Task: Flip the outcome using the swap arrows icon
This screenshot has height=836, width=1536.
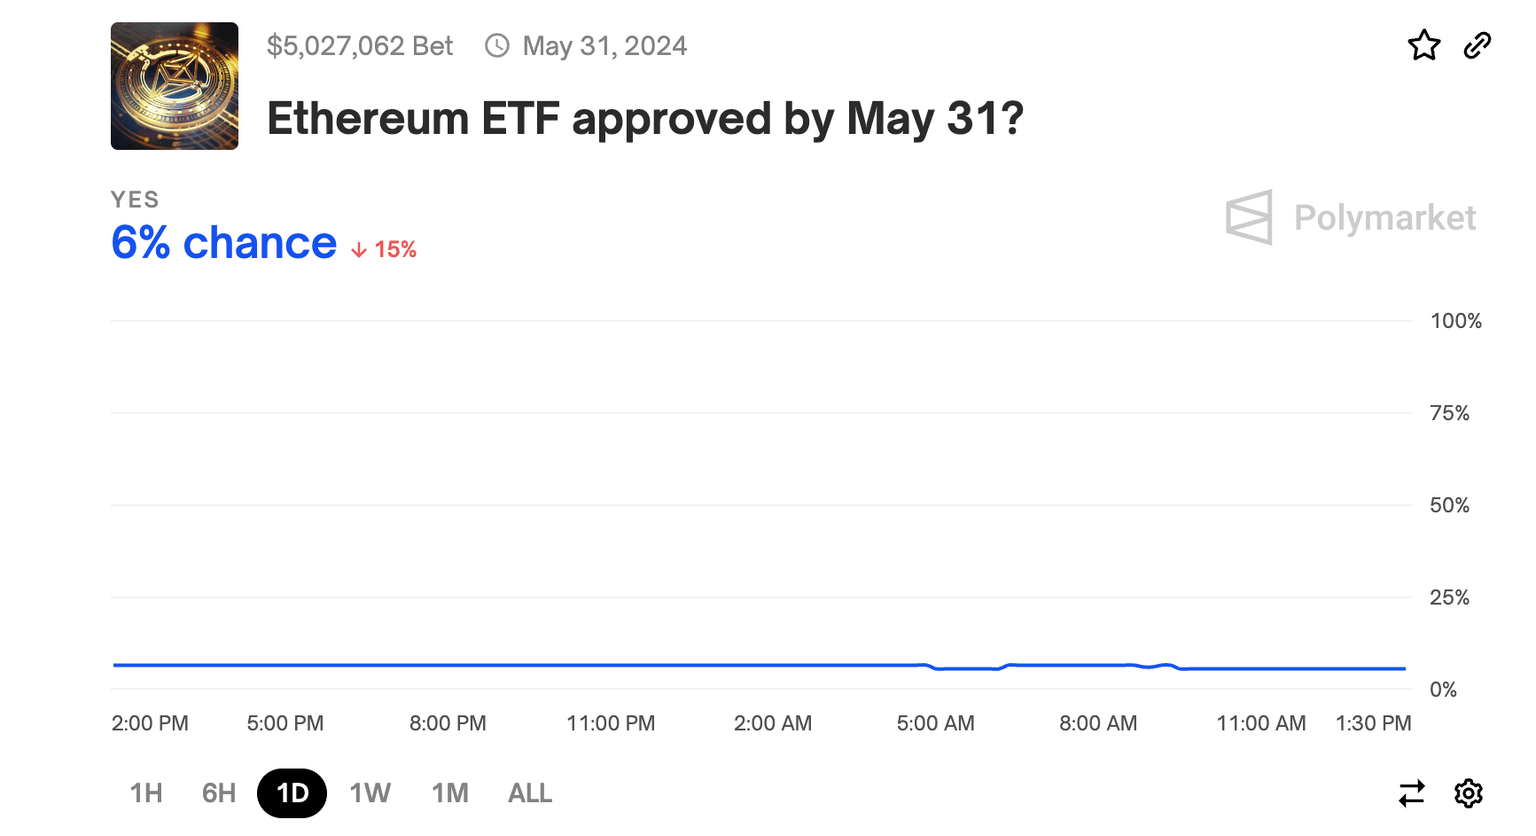Action: tap(1410, 793)
